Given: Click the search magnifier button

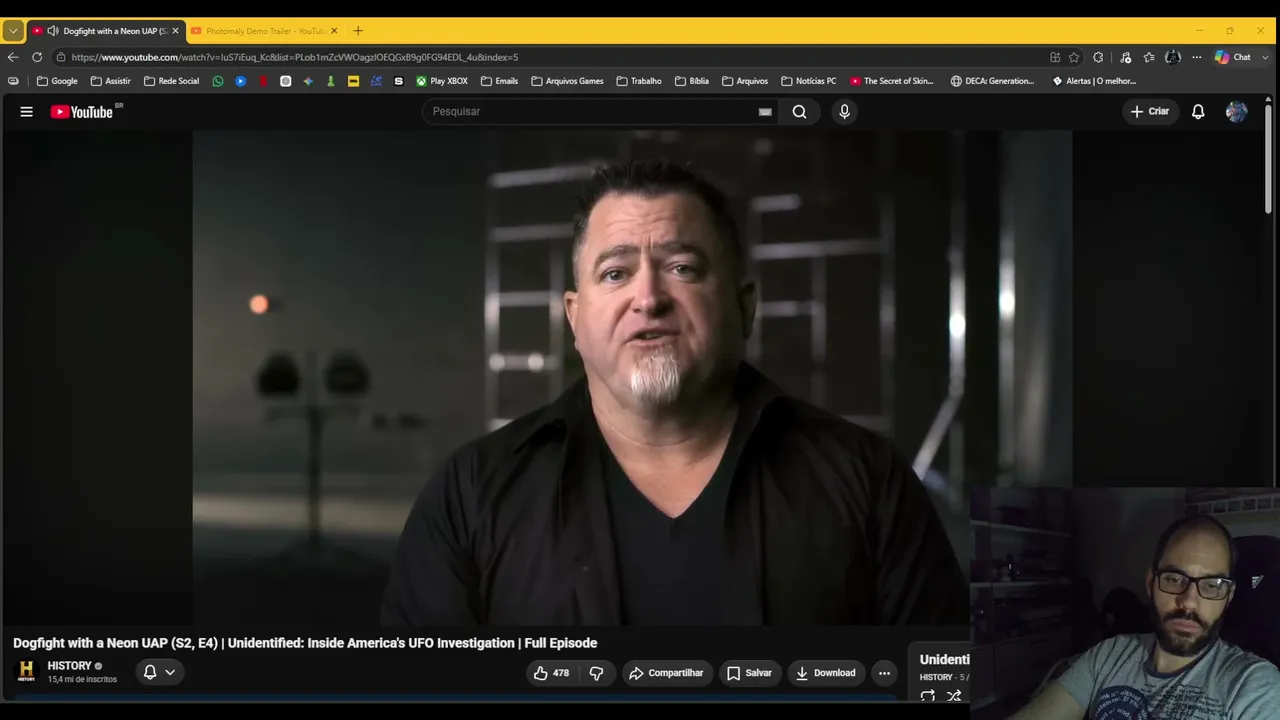Looking at the screenshot, I should [799, 112].
